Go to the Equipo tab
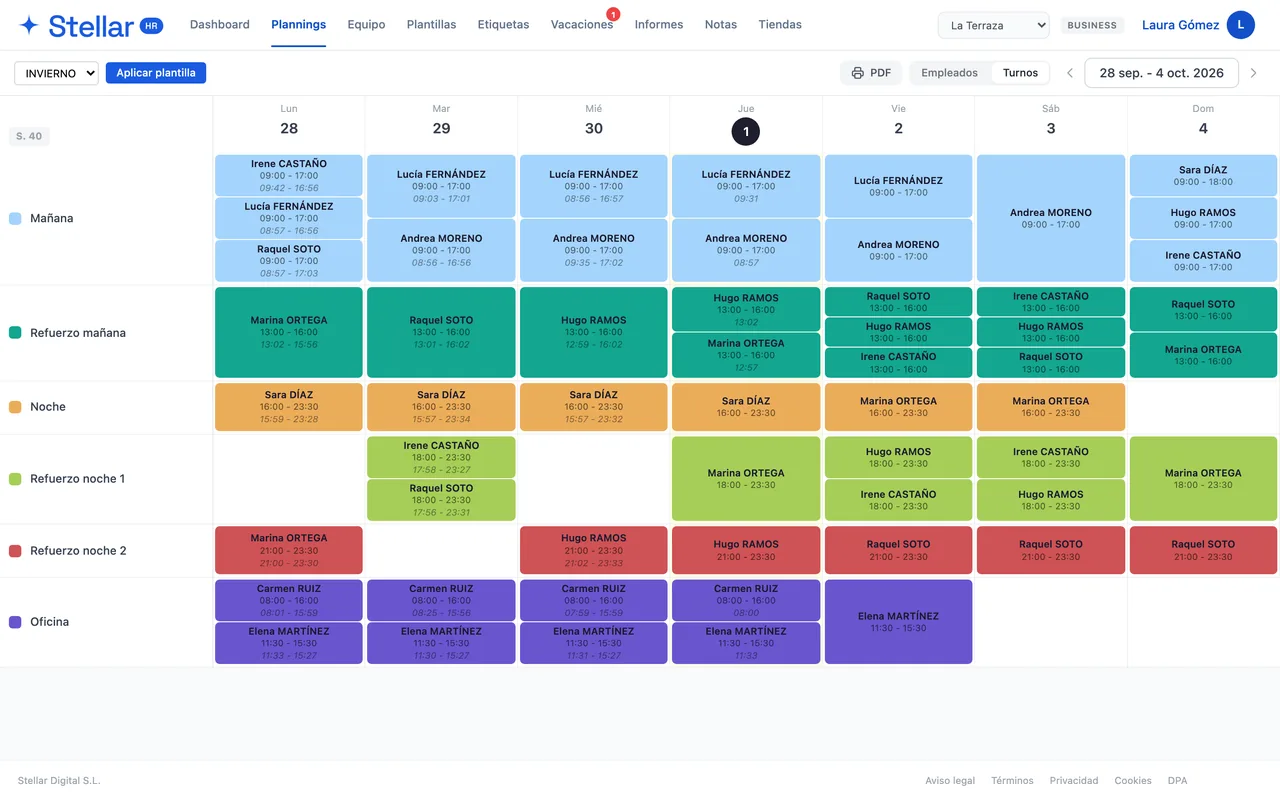1280x800 pixels. pyautogui.click(x=366, y=25)
